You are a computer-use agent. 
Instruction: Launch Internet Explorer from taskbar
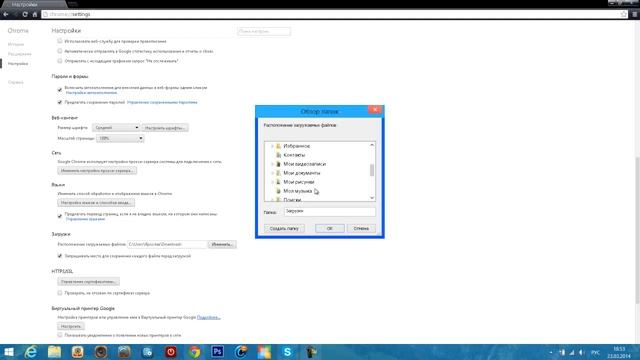pos(31,352)
